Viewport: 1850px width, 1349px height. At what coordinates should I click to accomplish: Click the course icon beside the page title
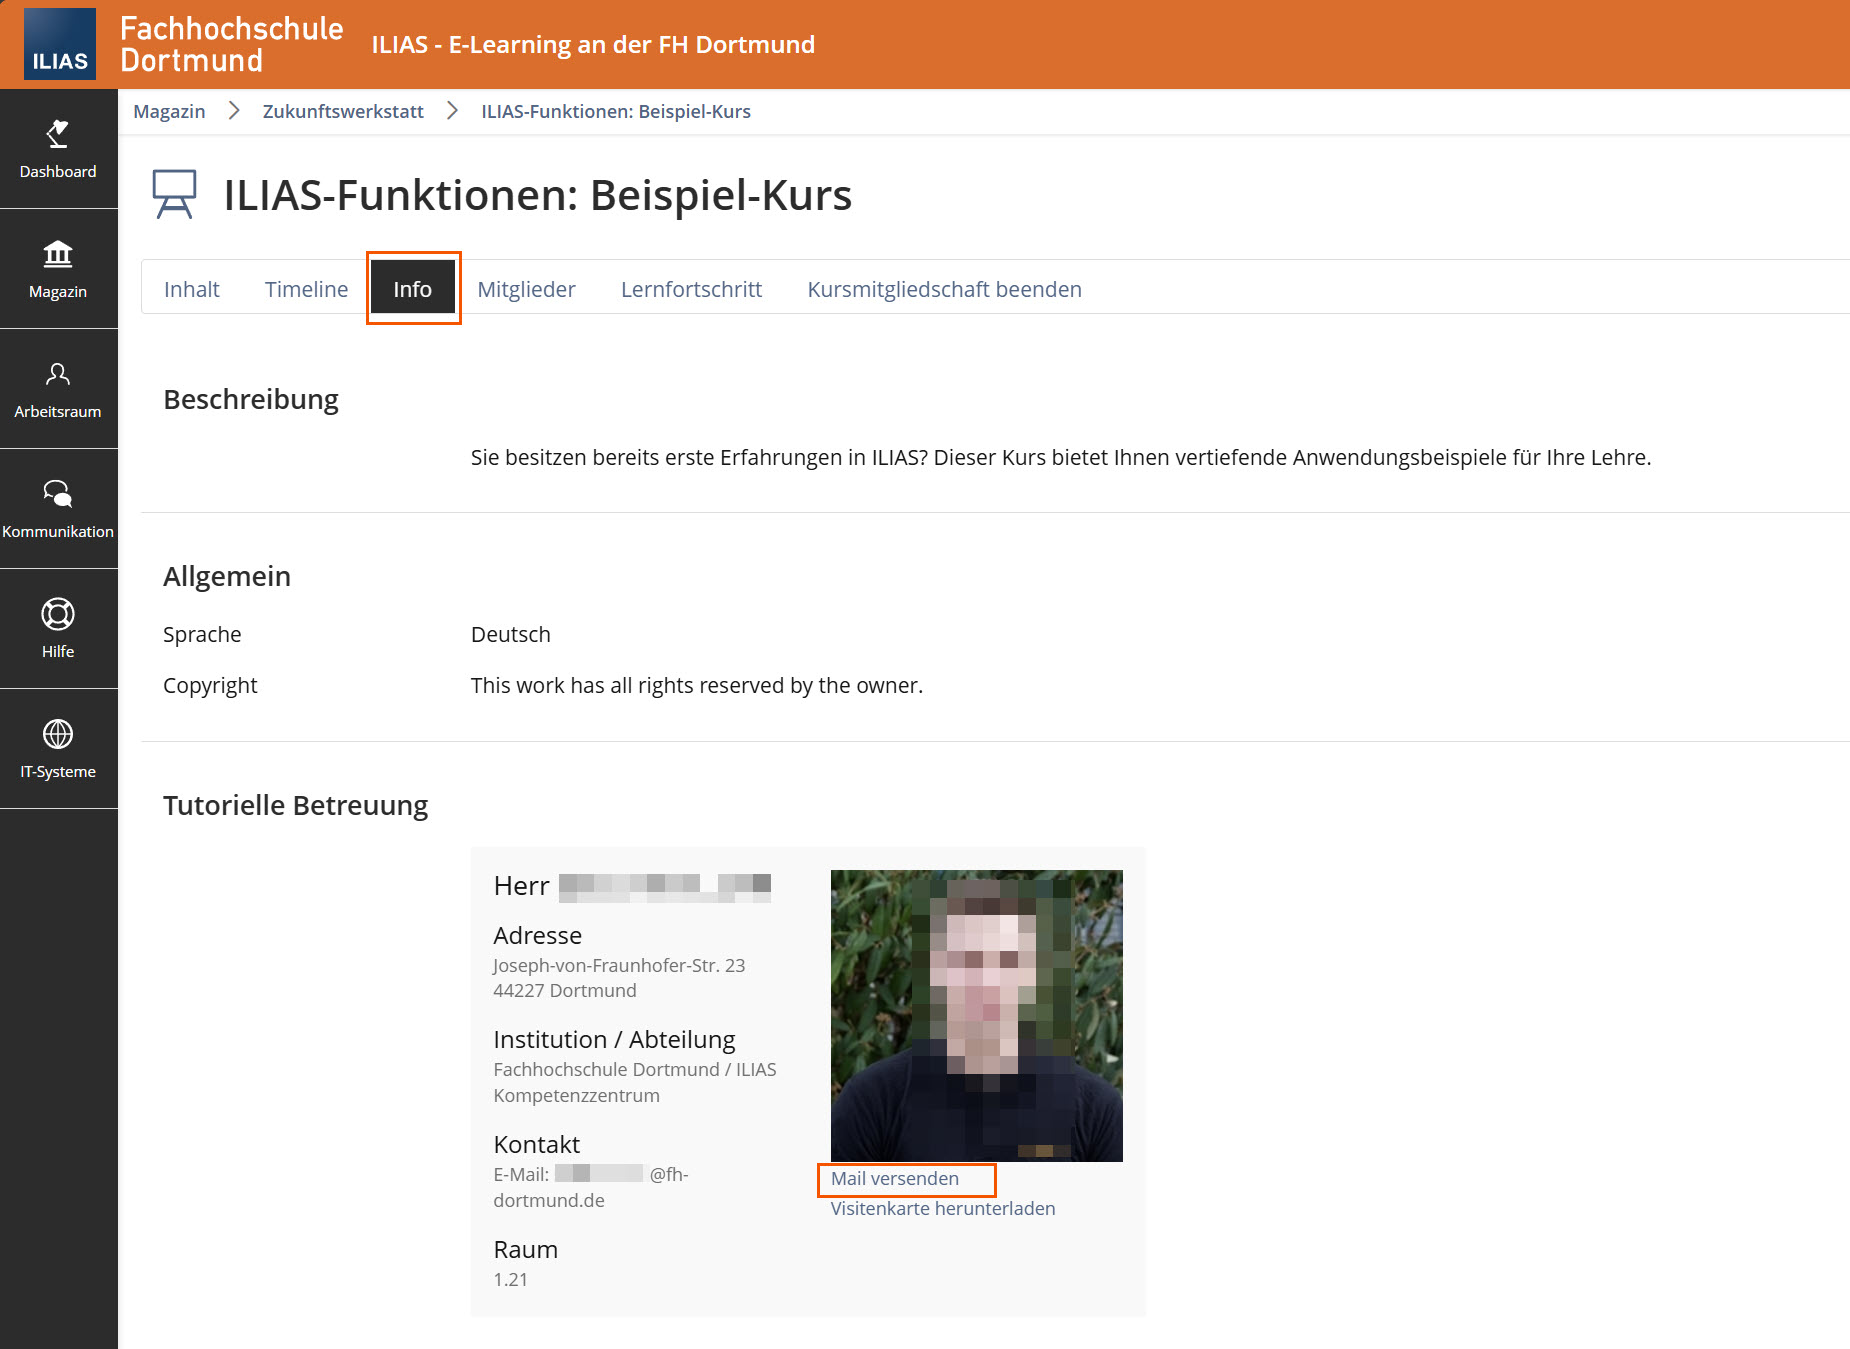click(174, 193)
